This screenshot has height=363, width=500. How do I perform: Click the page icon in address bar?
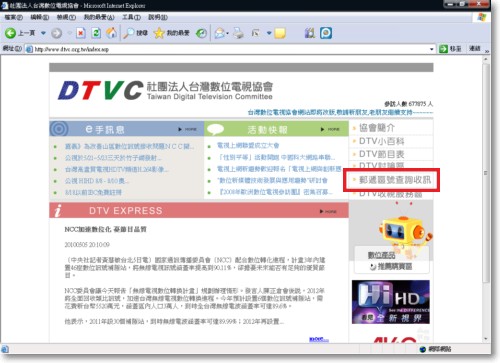pos(29,49)
